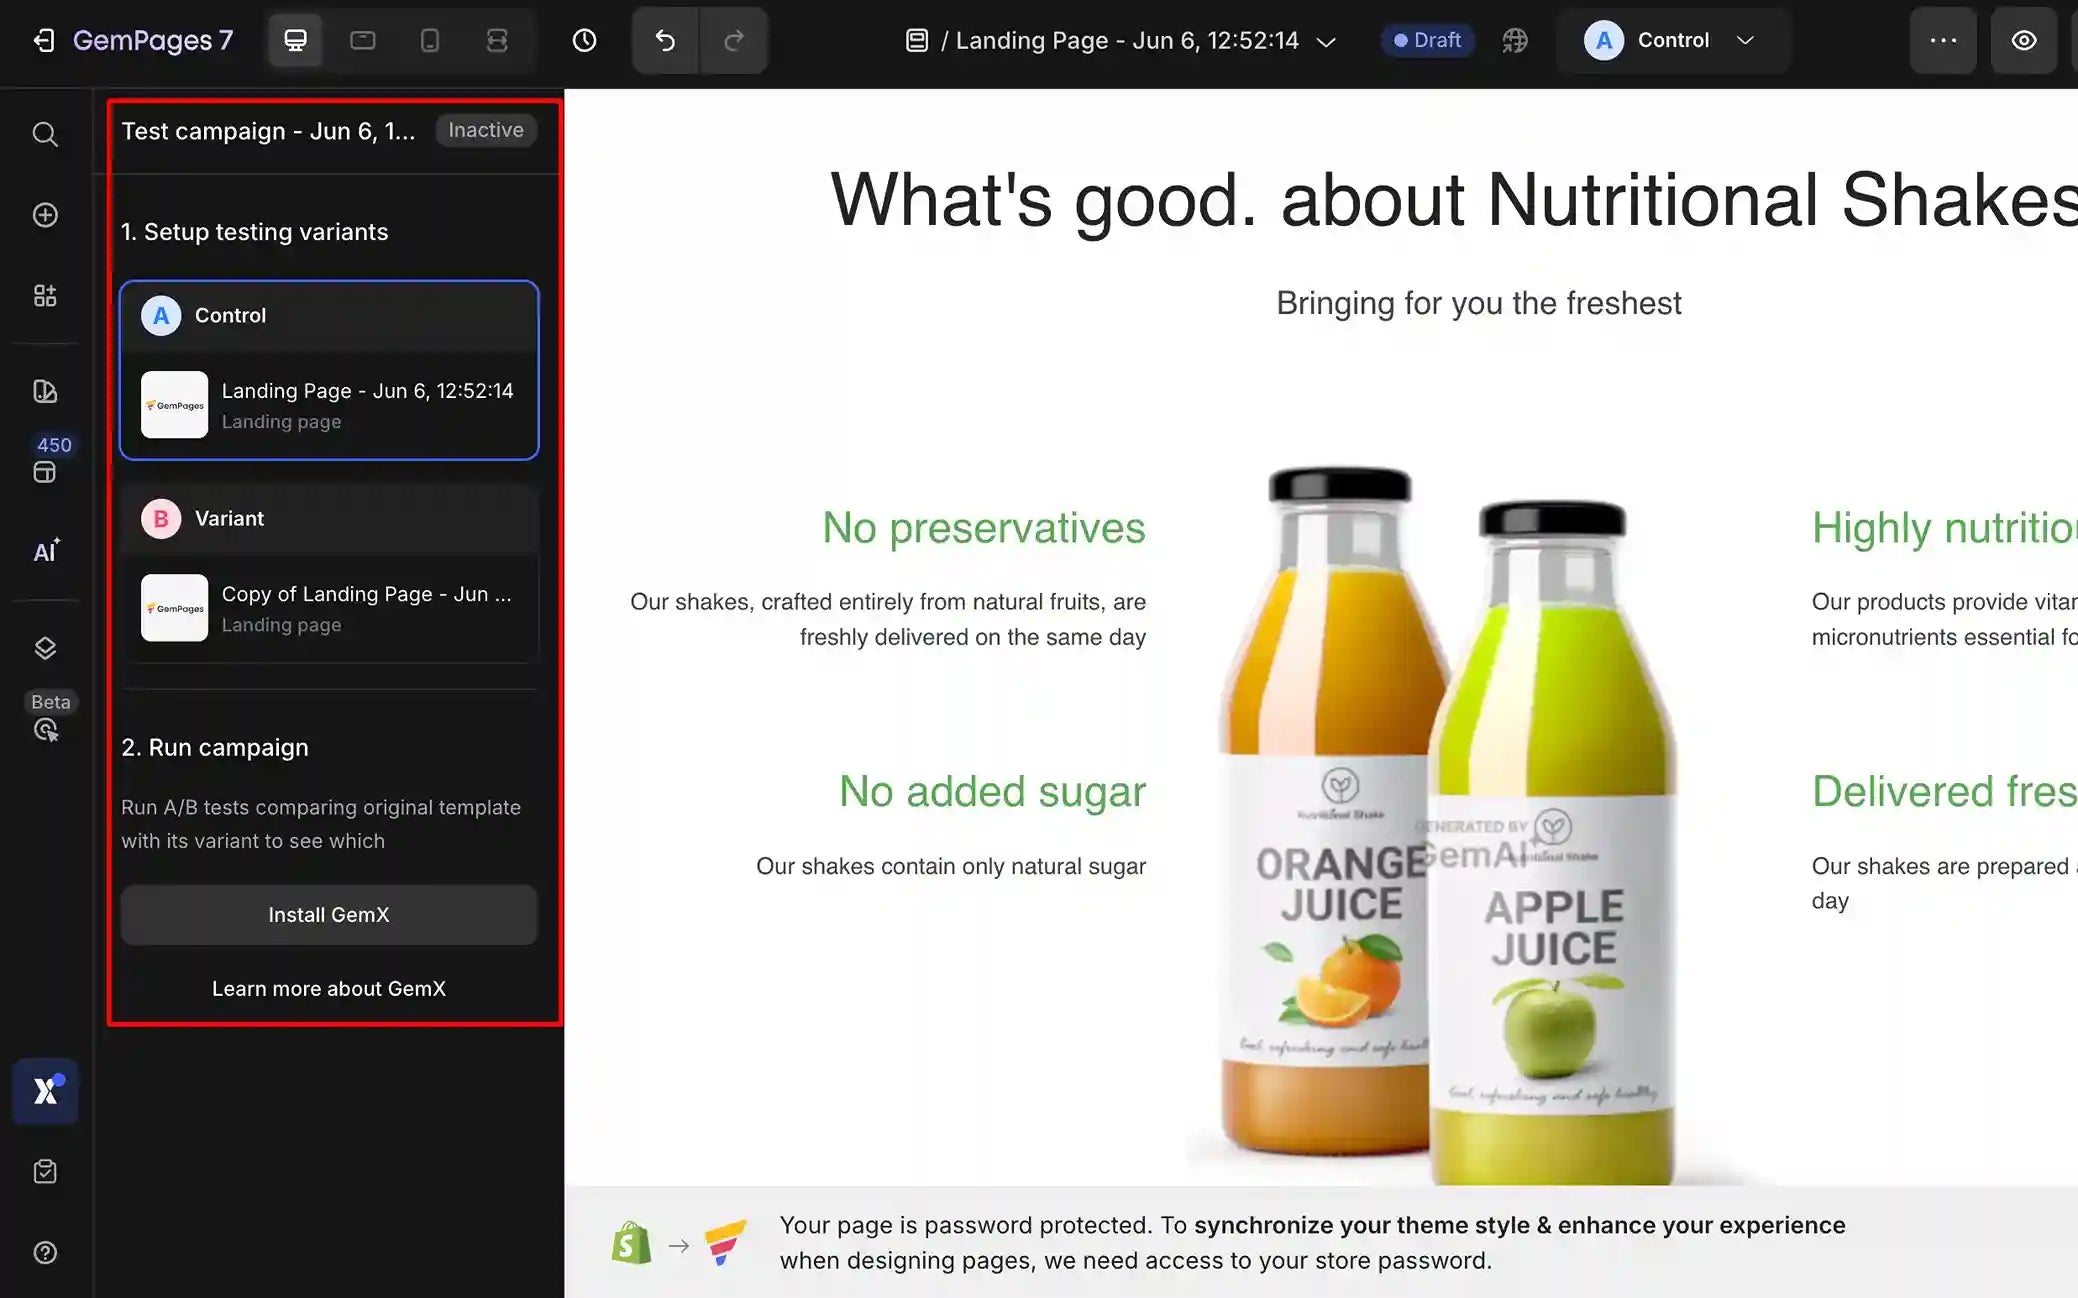
Task: Redo the last change
Action: pyautogui.click(x=734, y=40)
